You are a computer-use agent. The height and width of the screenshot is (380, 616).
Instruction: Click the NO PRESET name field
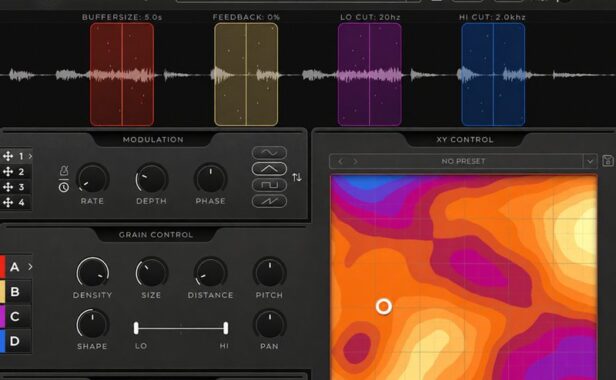463,161
